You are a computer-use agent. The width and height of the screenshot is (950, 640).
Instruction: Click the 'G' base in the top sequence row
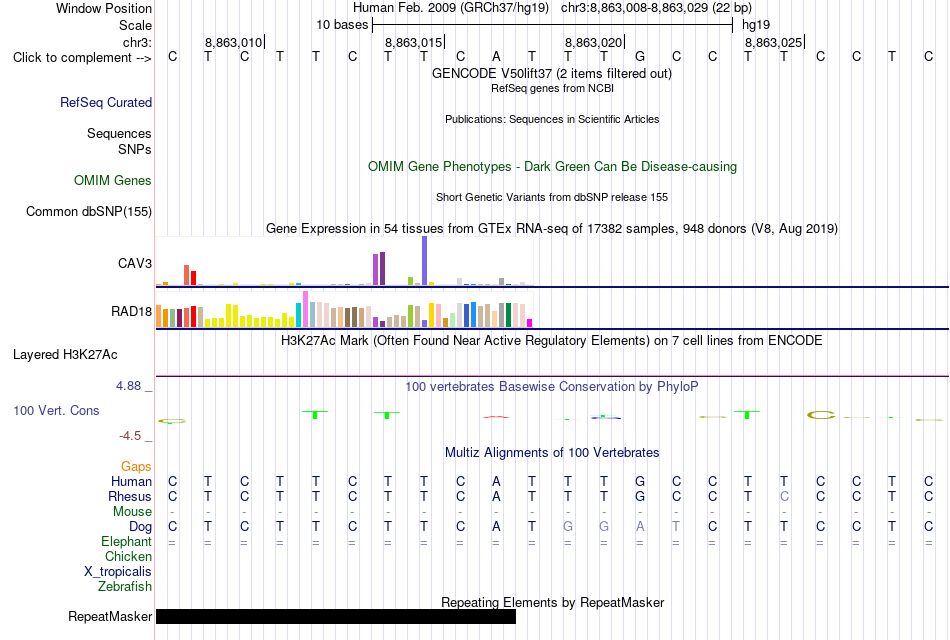point(640,57)
